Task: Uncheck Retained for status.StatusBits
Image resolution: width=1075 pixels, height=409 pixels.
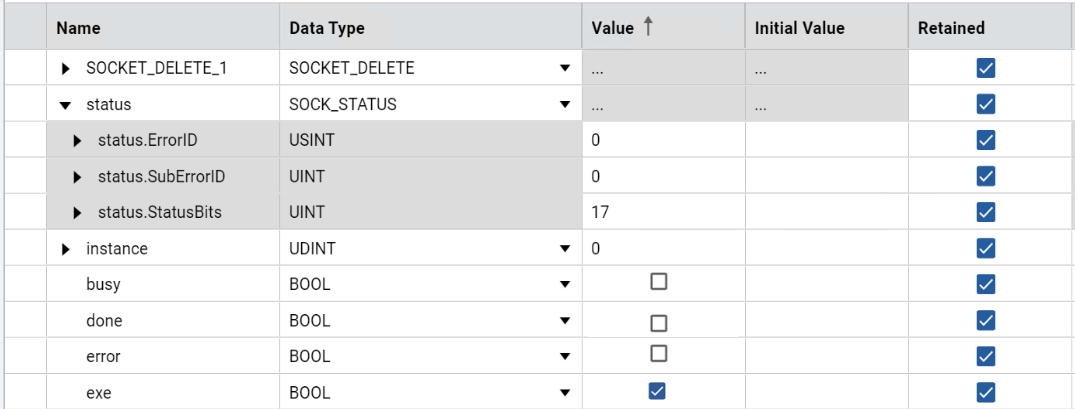Action: (x=986, y=212)
